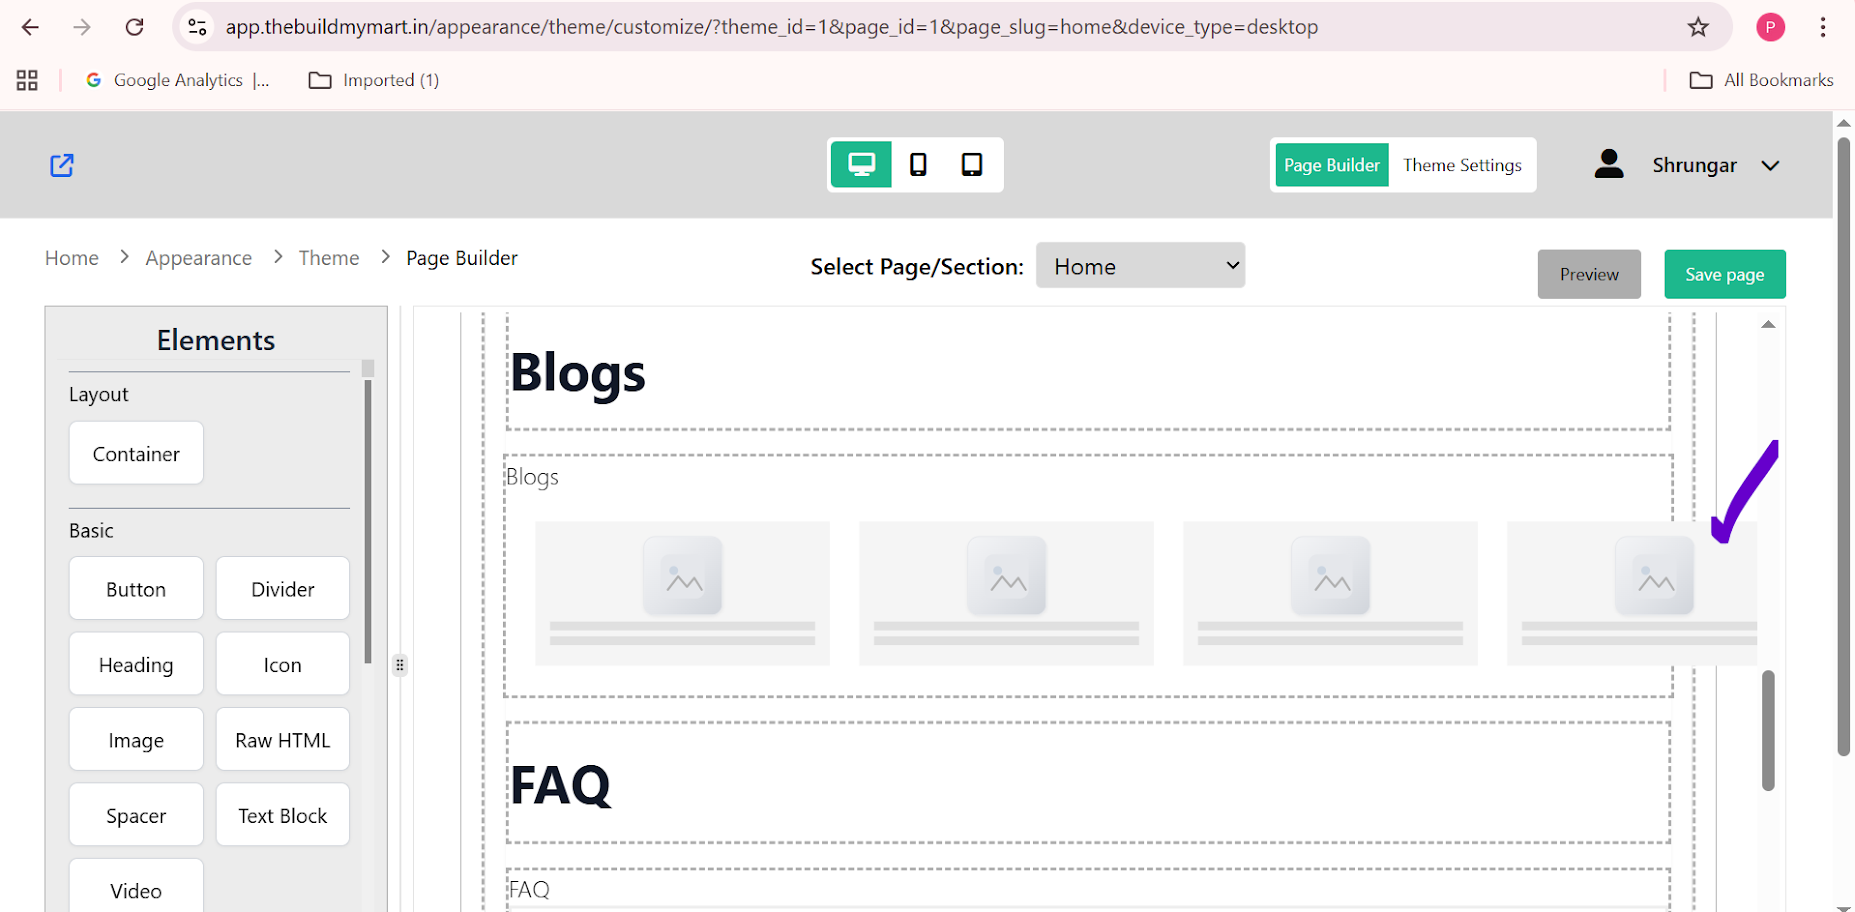This screenshot has height=912, width=1855.
Task: Click the browser forward arrow
Action: 82,27
